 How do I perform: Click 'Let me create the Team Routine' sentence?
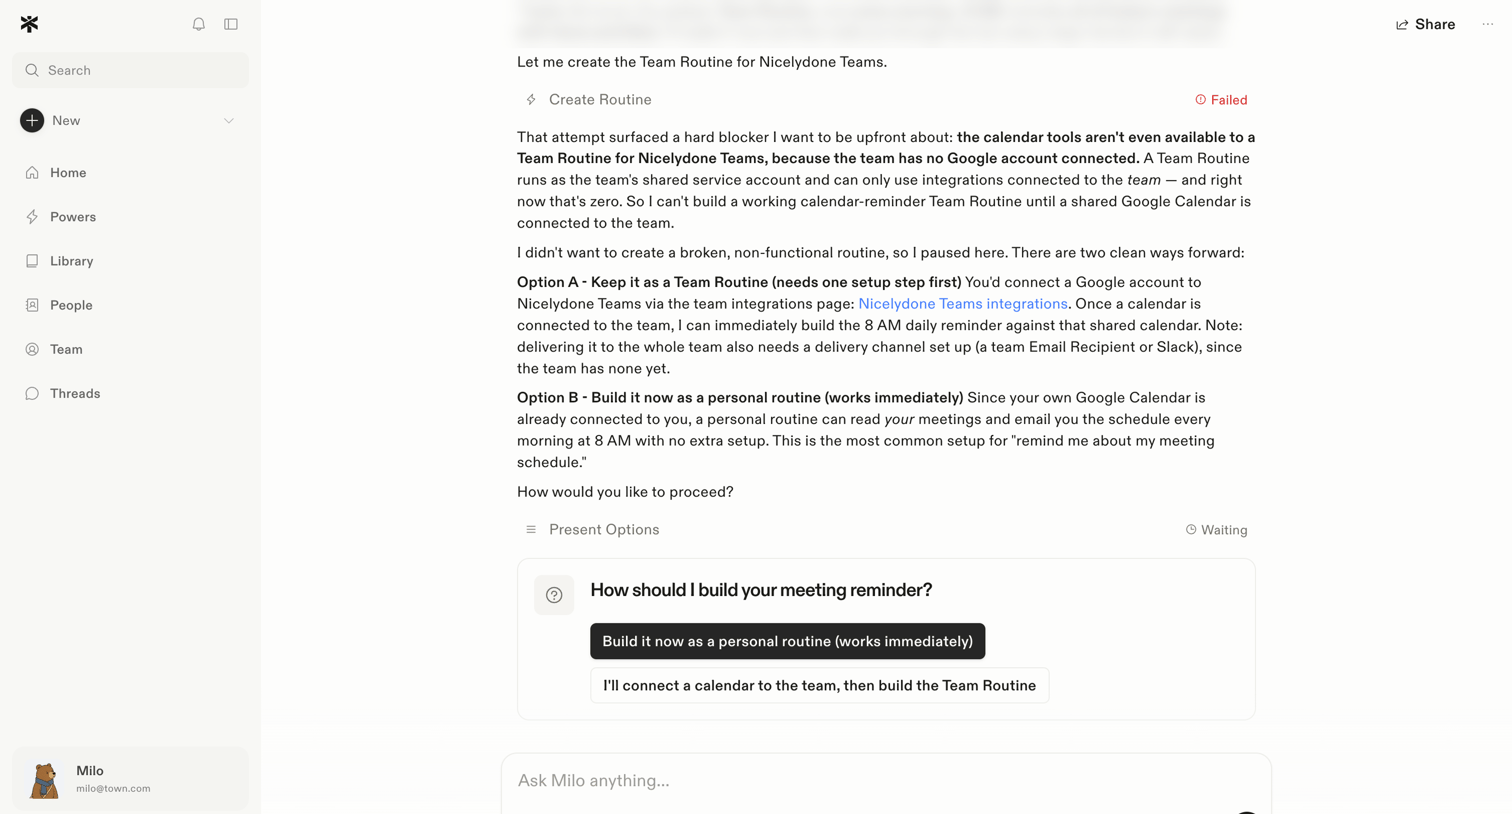point(702,62)
